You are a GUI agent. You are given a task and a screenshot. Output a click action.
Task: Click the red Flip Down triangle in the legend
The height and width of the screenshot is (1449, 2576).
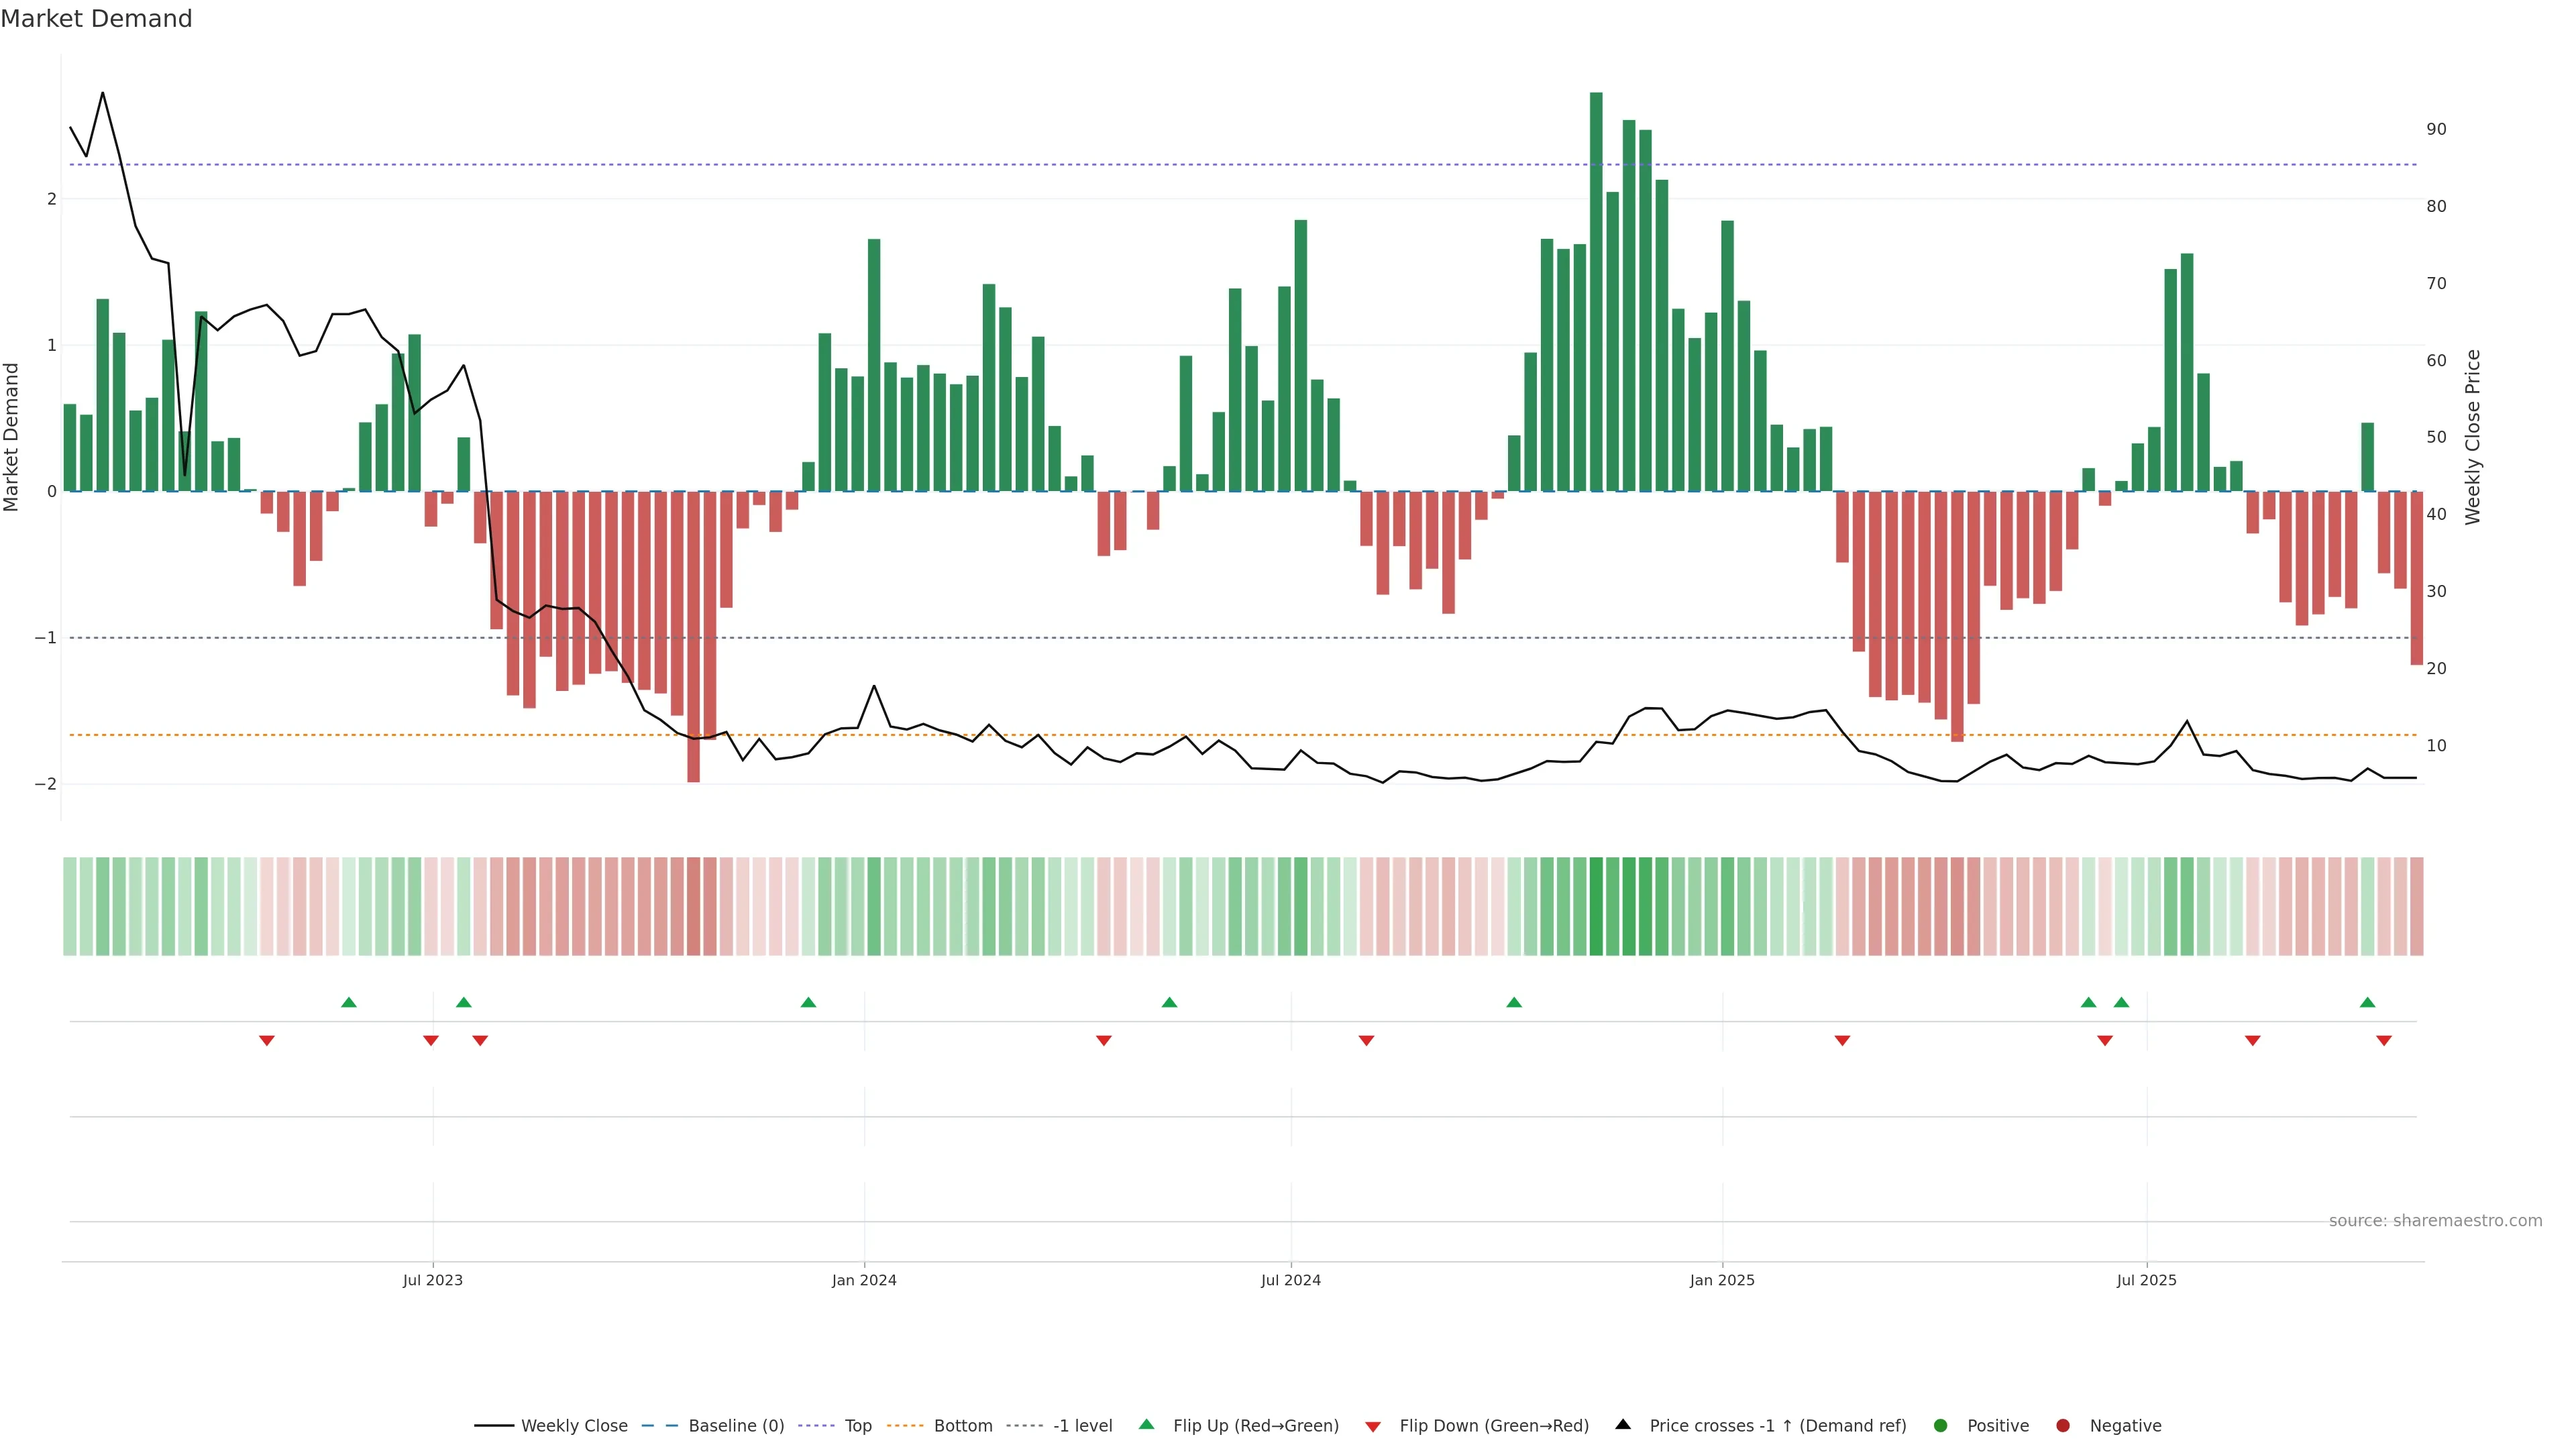tap(1373, 1426)
